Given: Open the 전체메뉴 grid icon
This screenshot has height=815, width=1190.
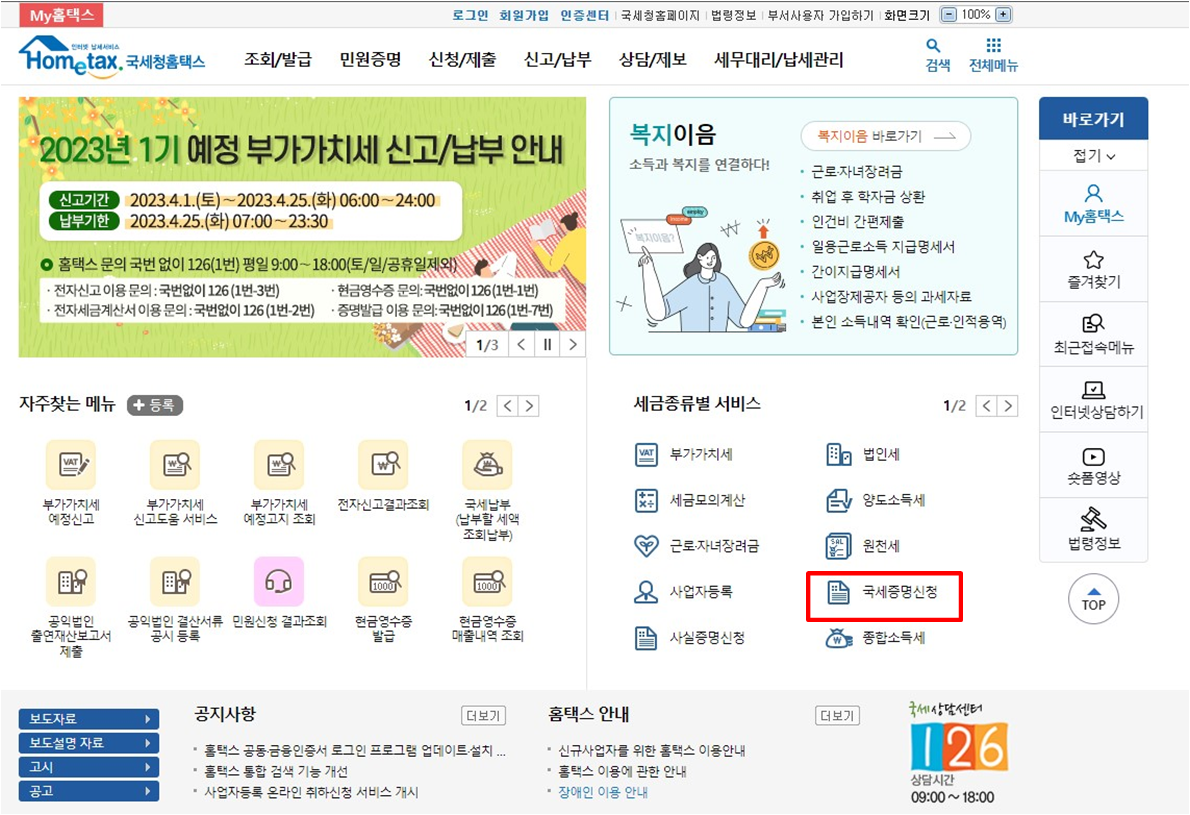Looking at the screenshot, I should tap(992, 48).
